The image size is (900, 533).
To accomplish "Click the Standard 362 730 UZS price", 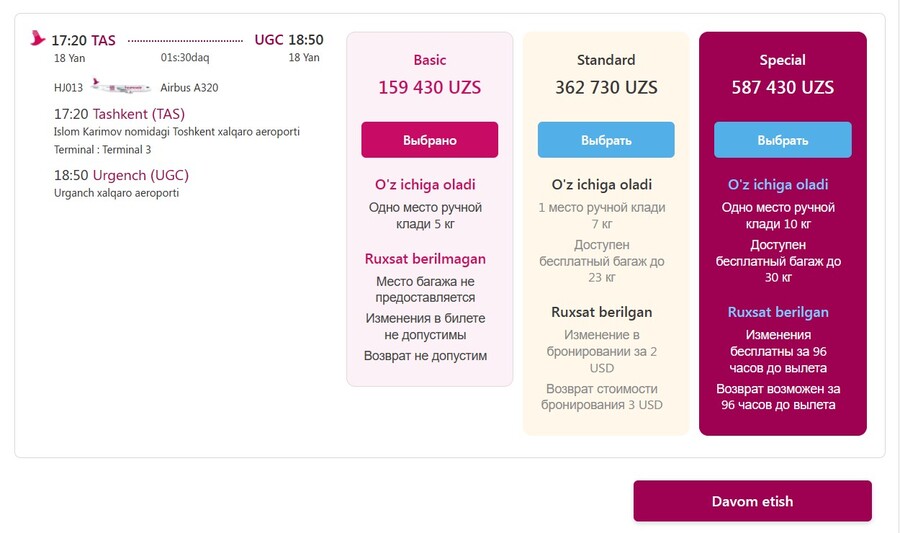I will 606,87.
